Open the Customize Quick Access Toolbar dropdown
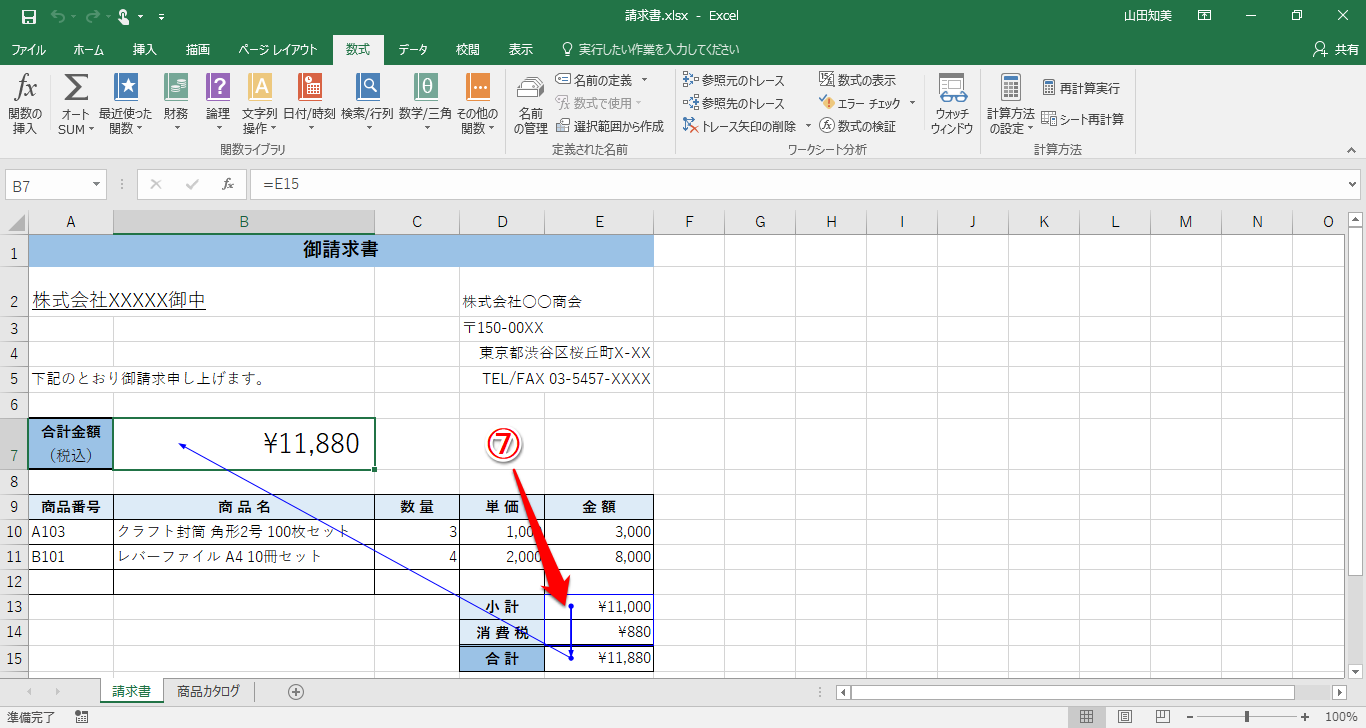 coord(162,16)
